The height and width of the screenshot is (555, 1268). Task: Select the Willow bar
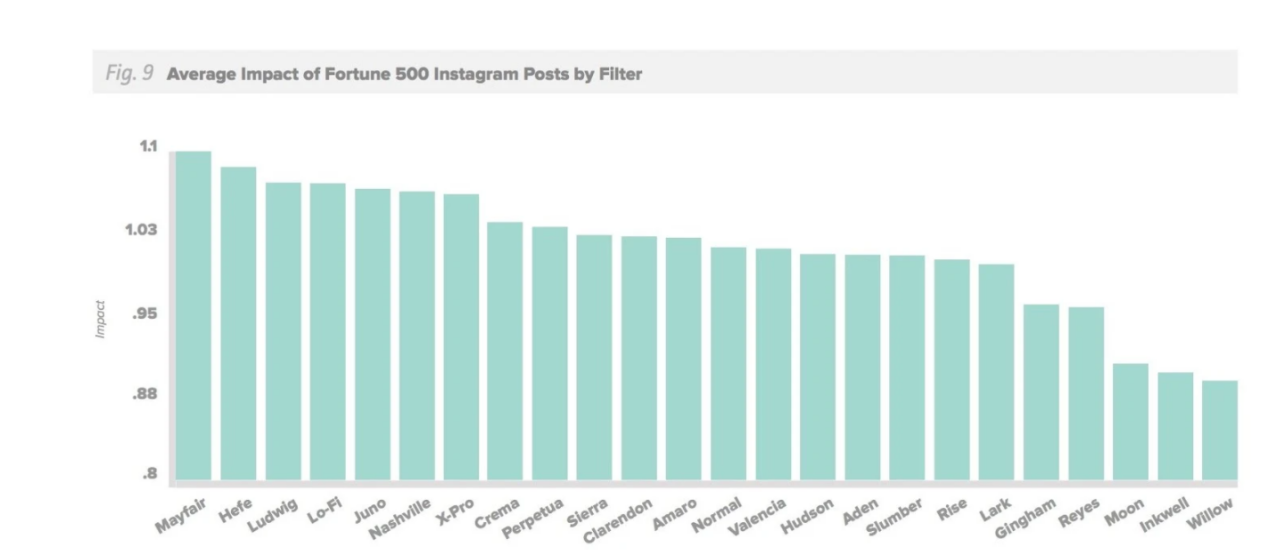click(x=1220, y=430)
